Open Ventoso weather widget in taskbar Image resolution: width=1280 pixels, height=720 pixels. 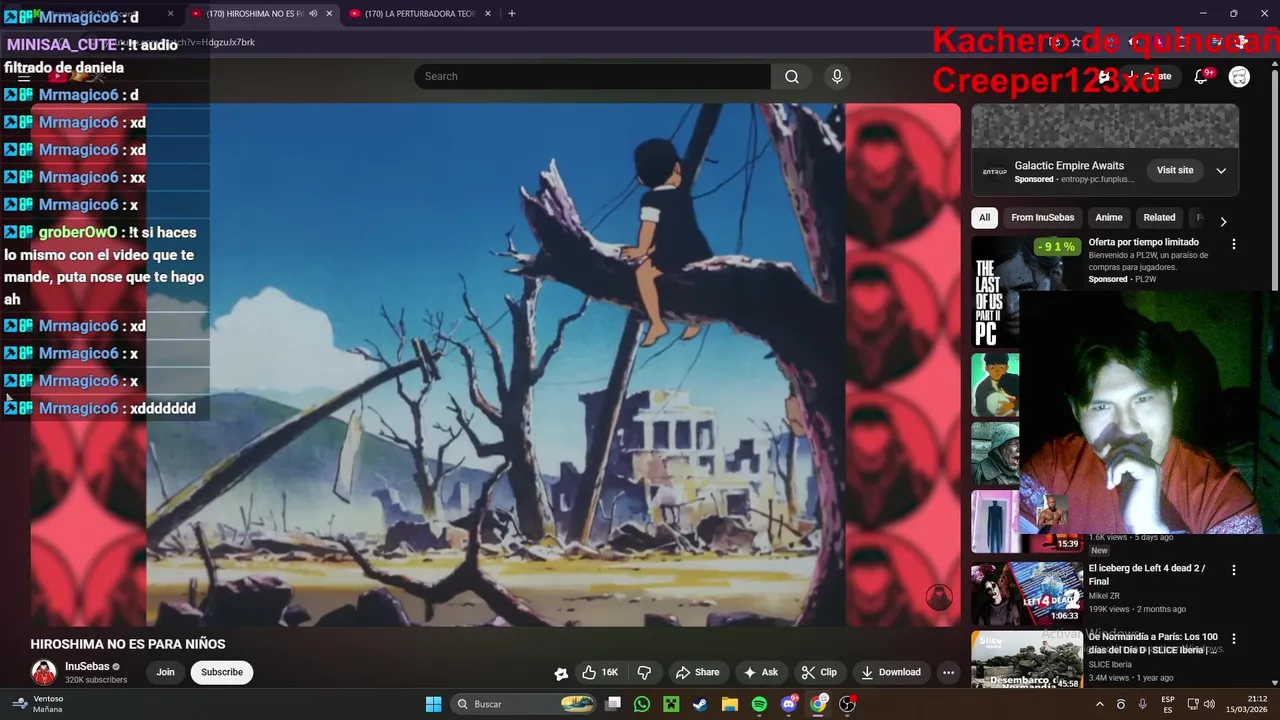pyautogui.click(x=38, y=704)
